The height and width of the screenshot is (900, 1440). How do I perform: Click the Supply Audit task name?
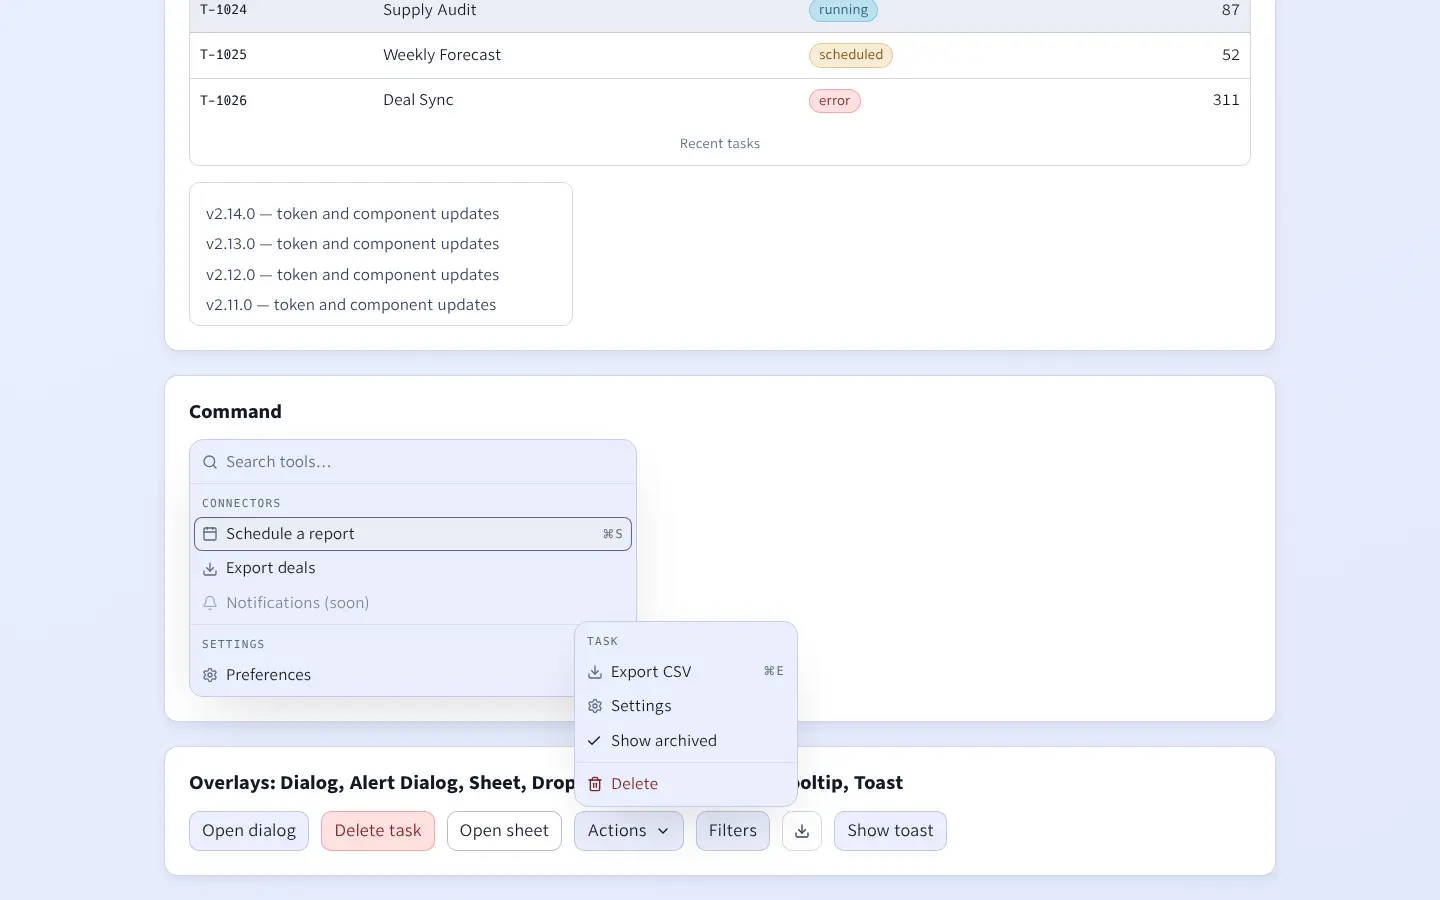[x=430, y=10]
